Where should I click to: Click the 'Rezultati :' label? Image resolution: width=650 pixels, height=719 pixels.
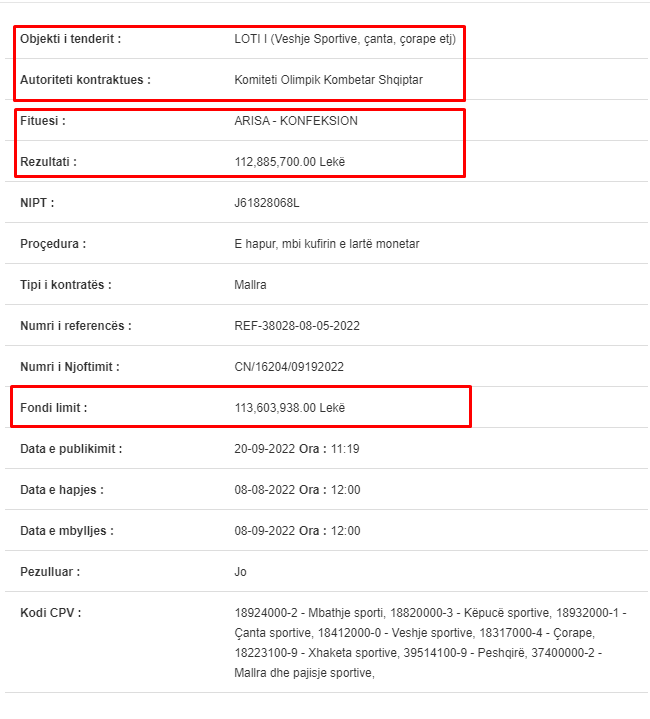[48, 162]
